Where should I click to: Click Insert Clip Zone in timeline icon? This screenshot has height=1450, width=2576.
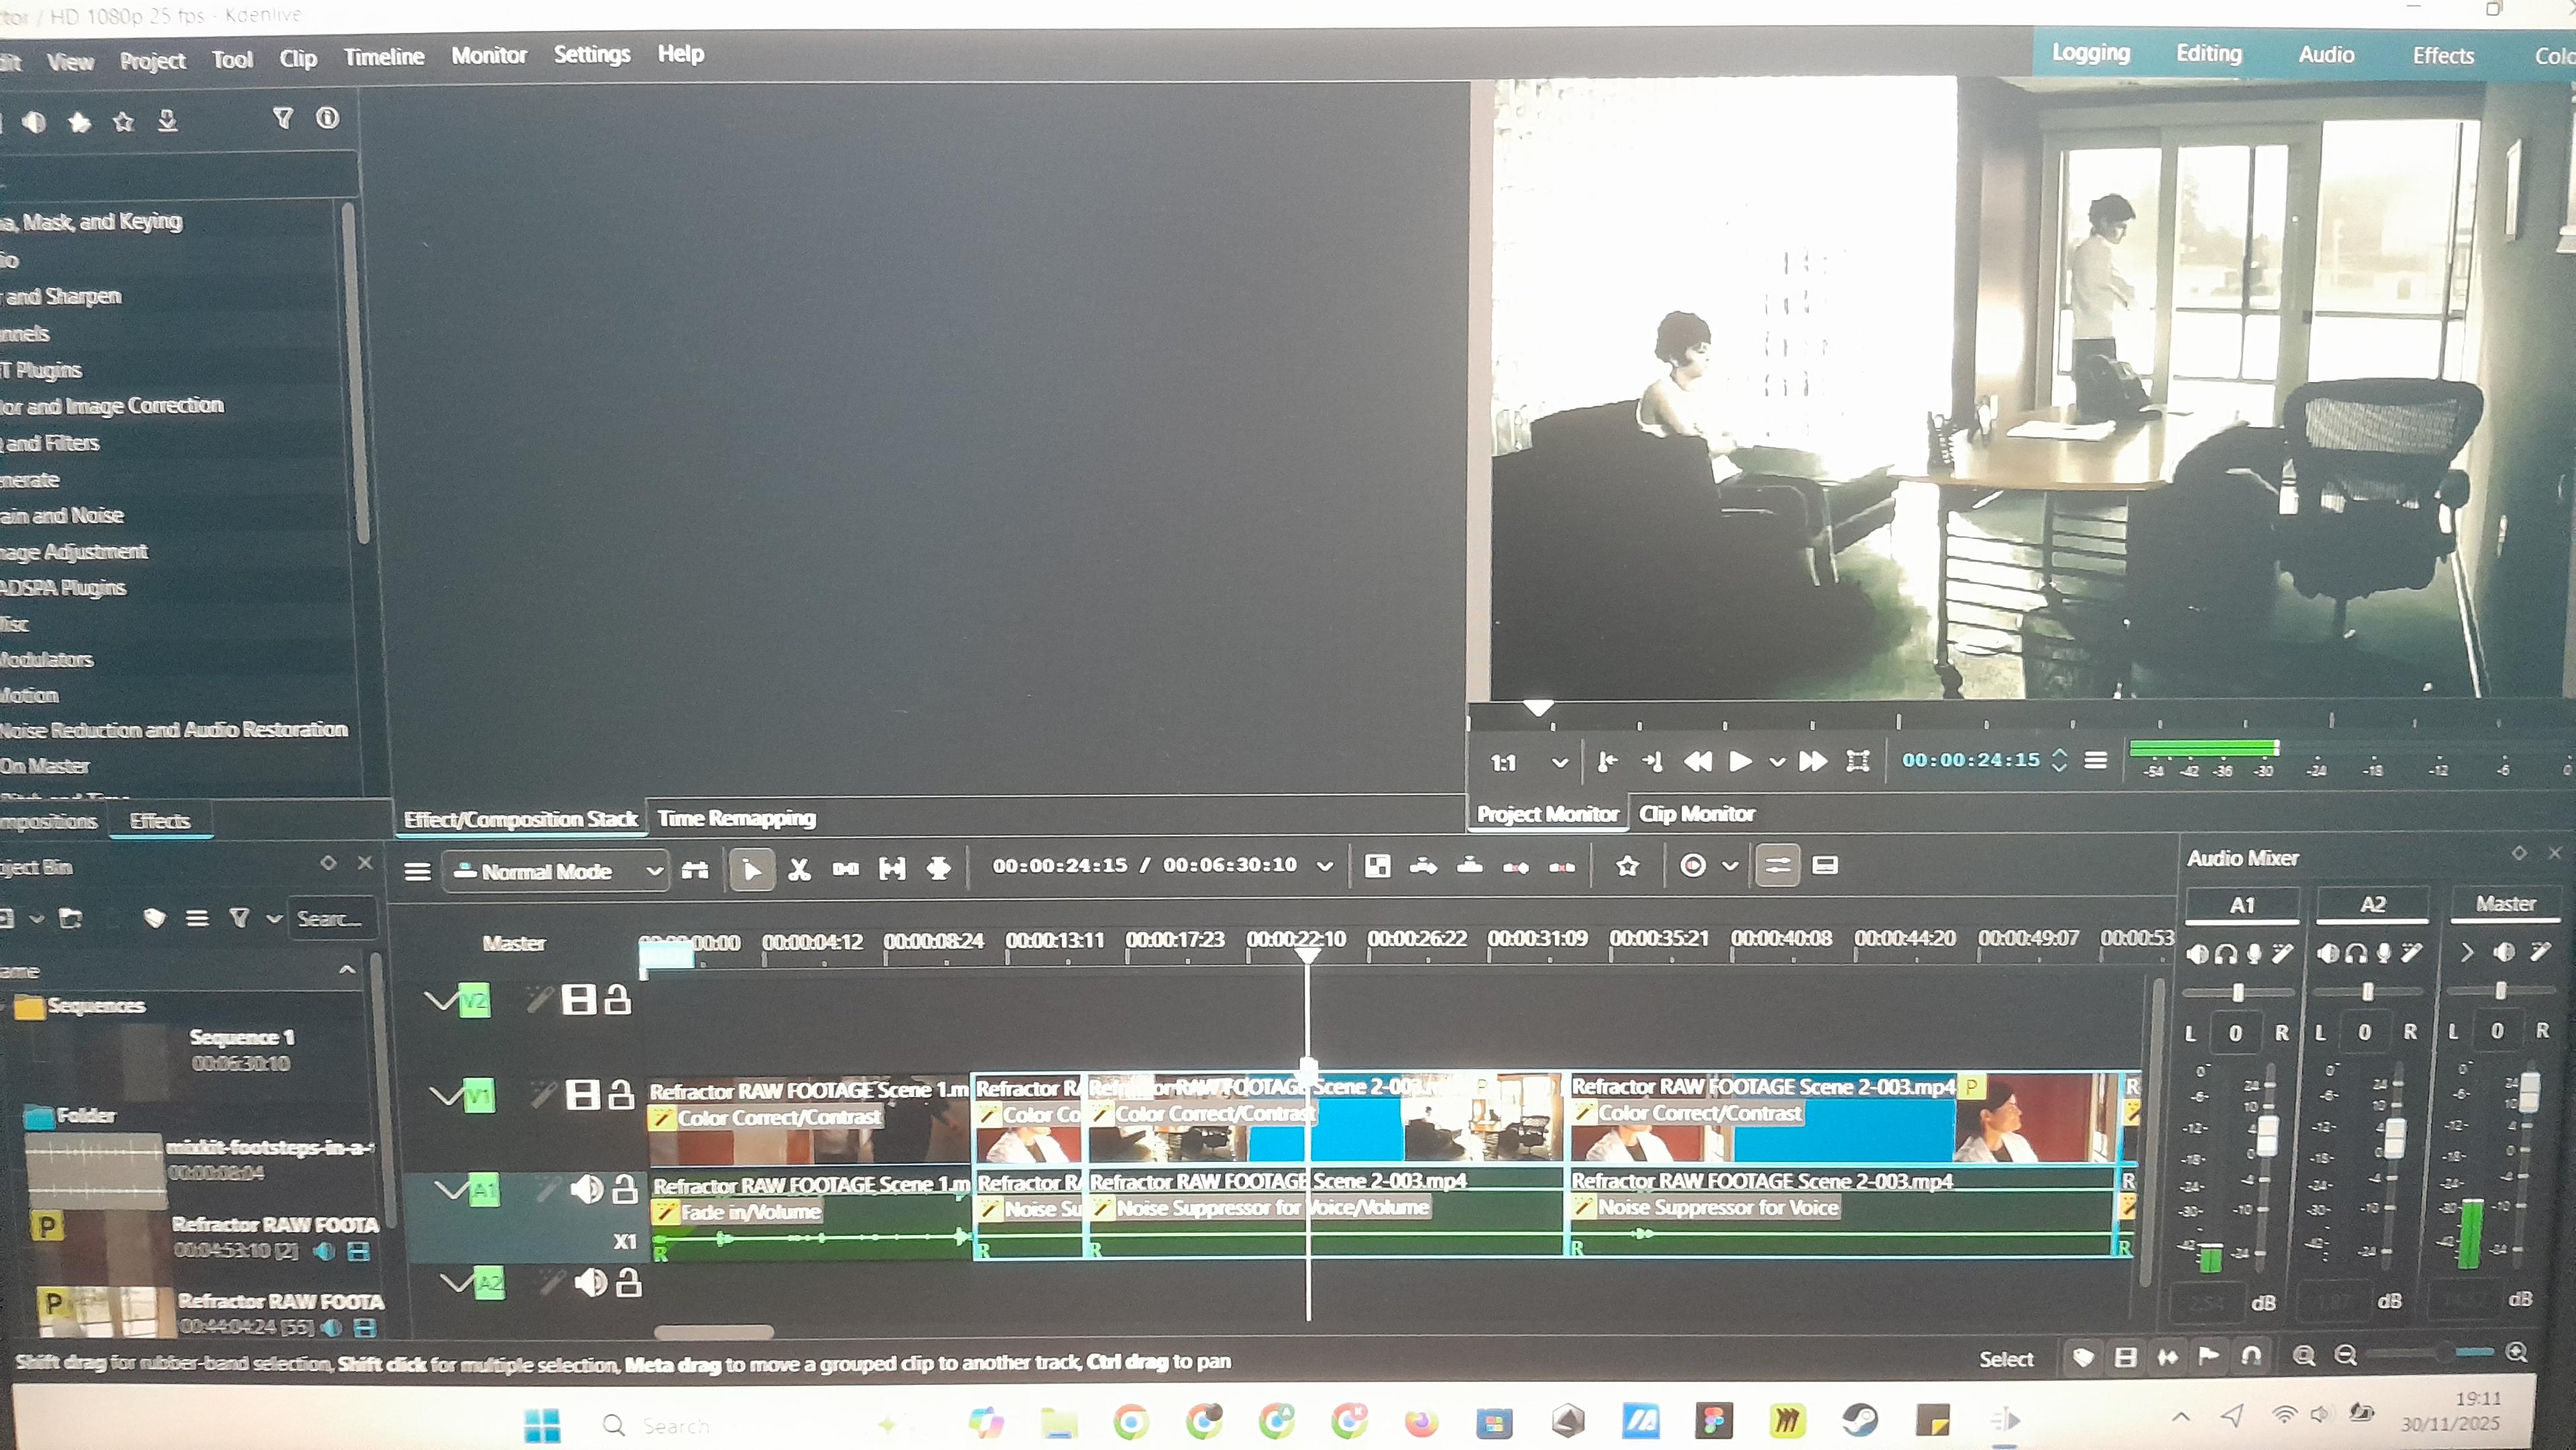click(1423, 866)
